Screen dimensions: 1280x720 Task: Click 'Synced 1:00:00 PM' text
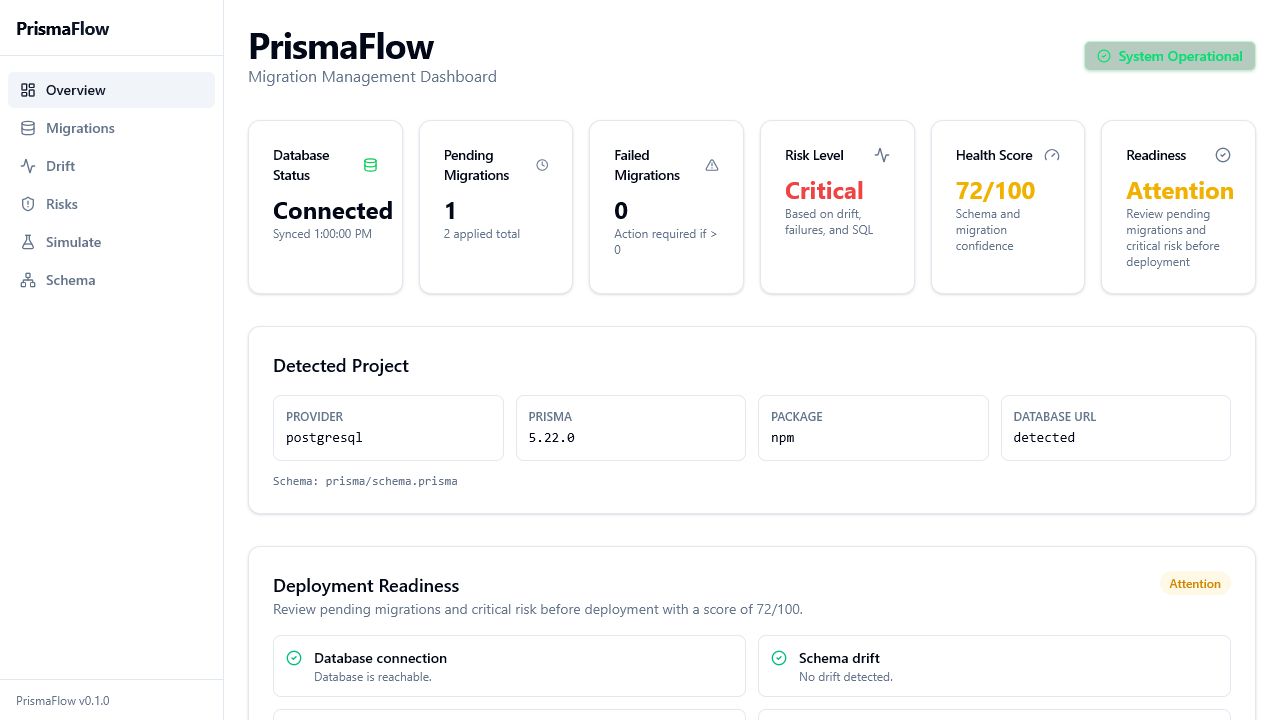(x=322, y=234)
